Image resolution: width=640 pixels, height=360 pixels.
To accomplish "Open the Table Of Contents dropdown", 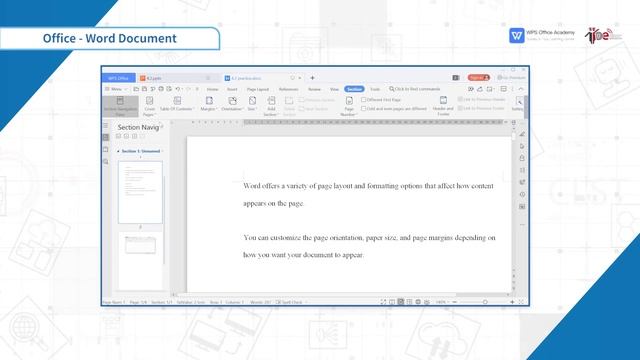I will click(177, 104).
